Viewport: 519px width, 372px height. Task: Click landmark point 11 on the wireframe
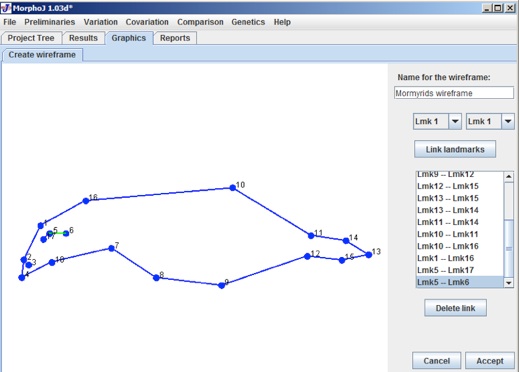311,236
